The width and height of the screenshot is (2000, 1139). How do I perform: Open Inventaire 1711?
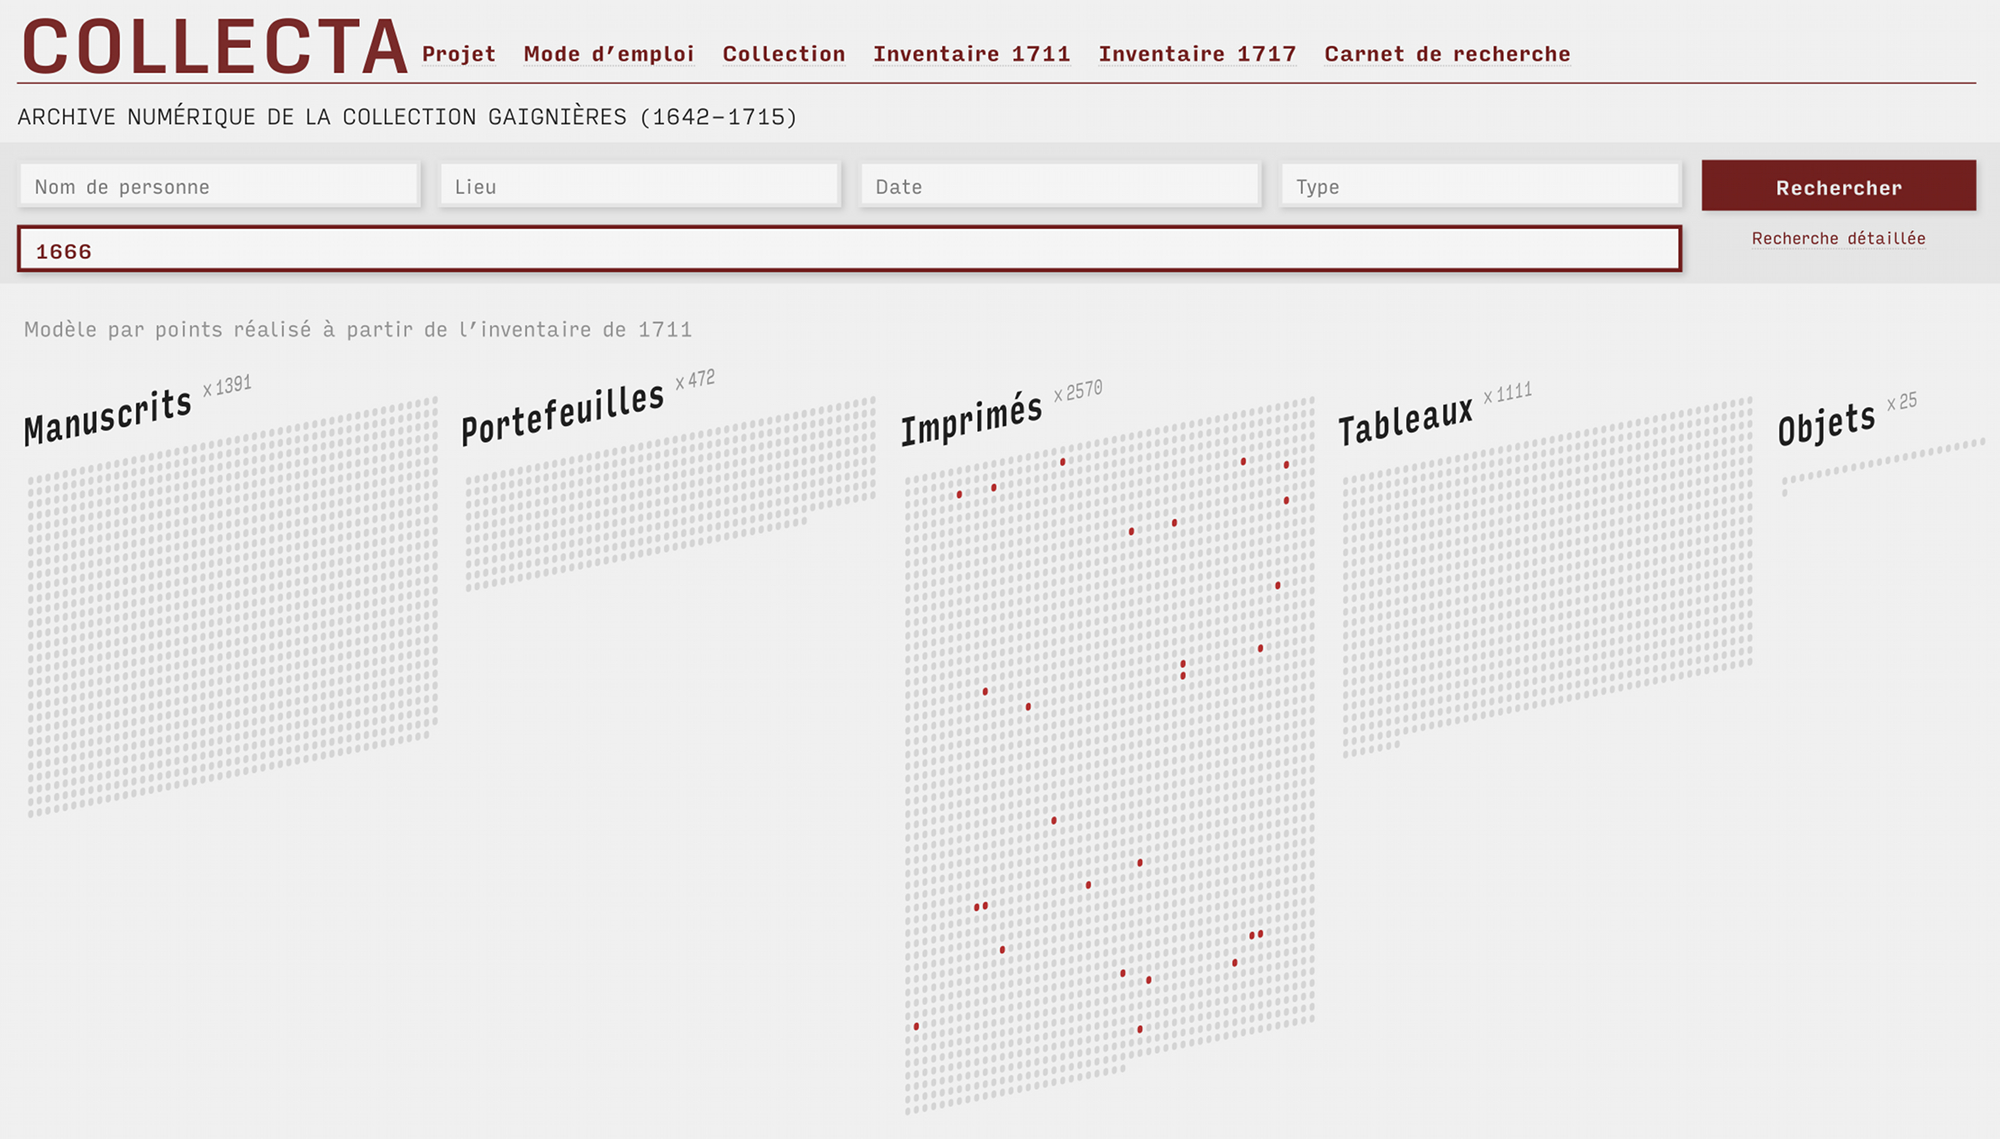[x=972, y=54]
